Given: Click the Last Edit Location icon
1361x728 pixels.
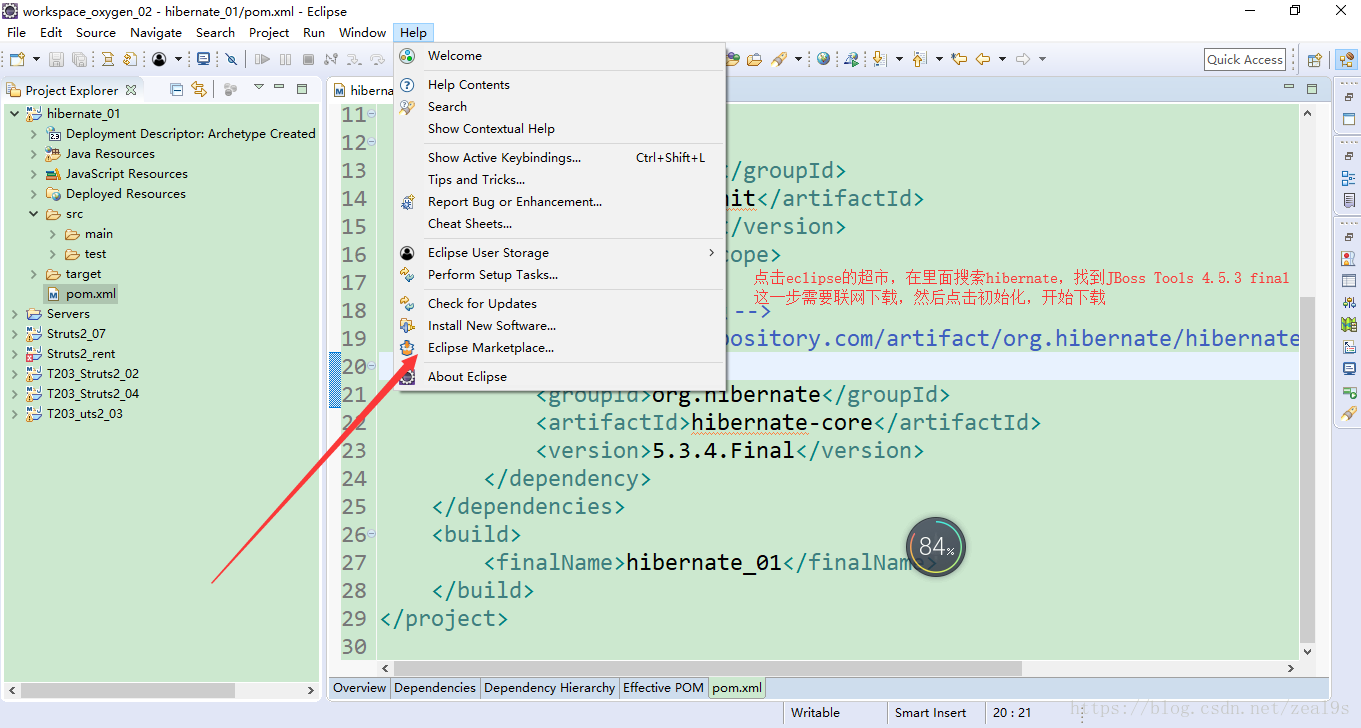Looking at the screenshot, I should pos(959,59).
